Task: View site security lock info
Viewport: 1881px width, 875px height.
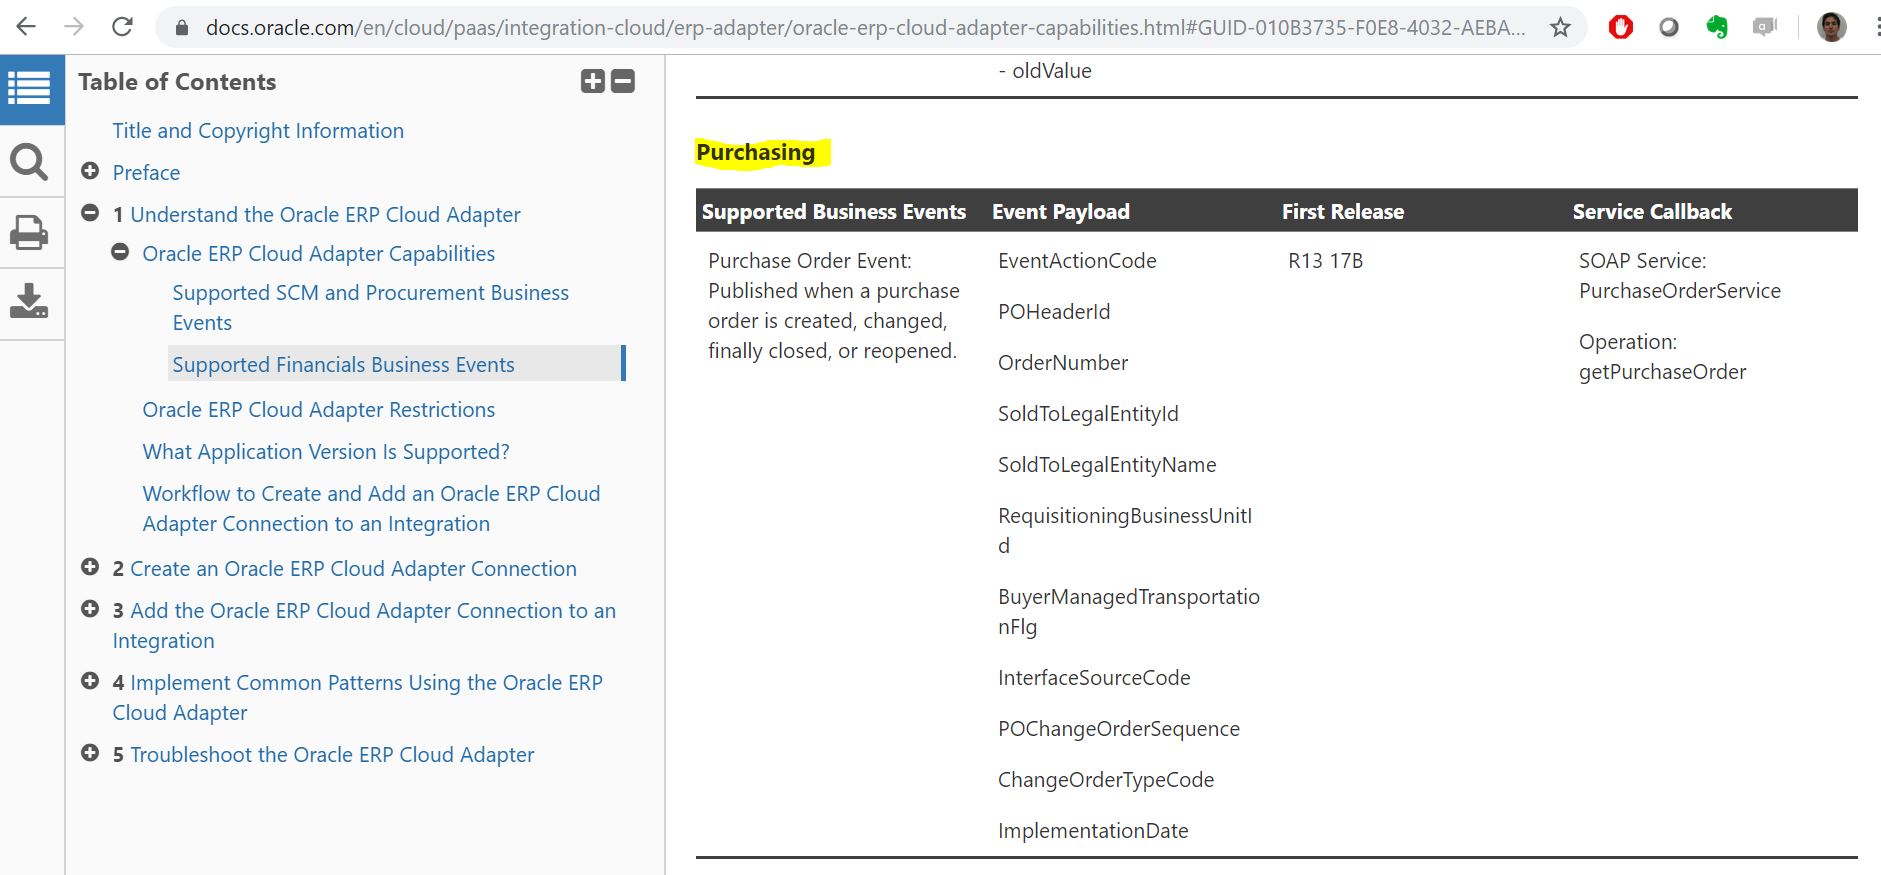Action: click(181, 28)
